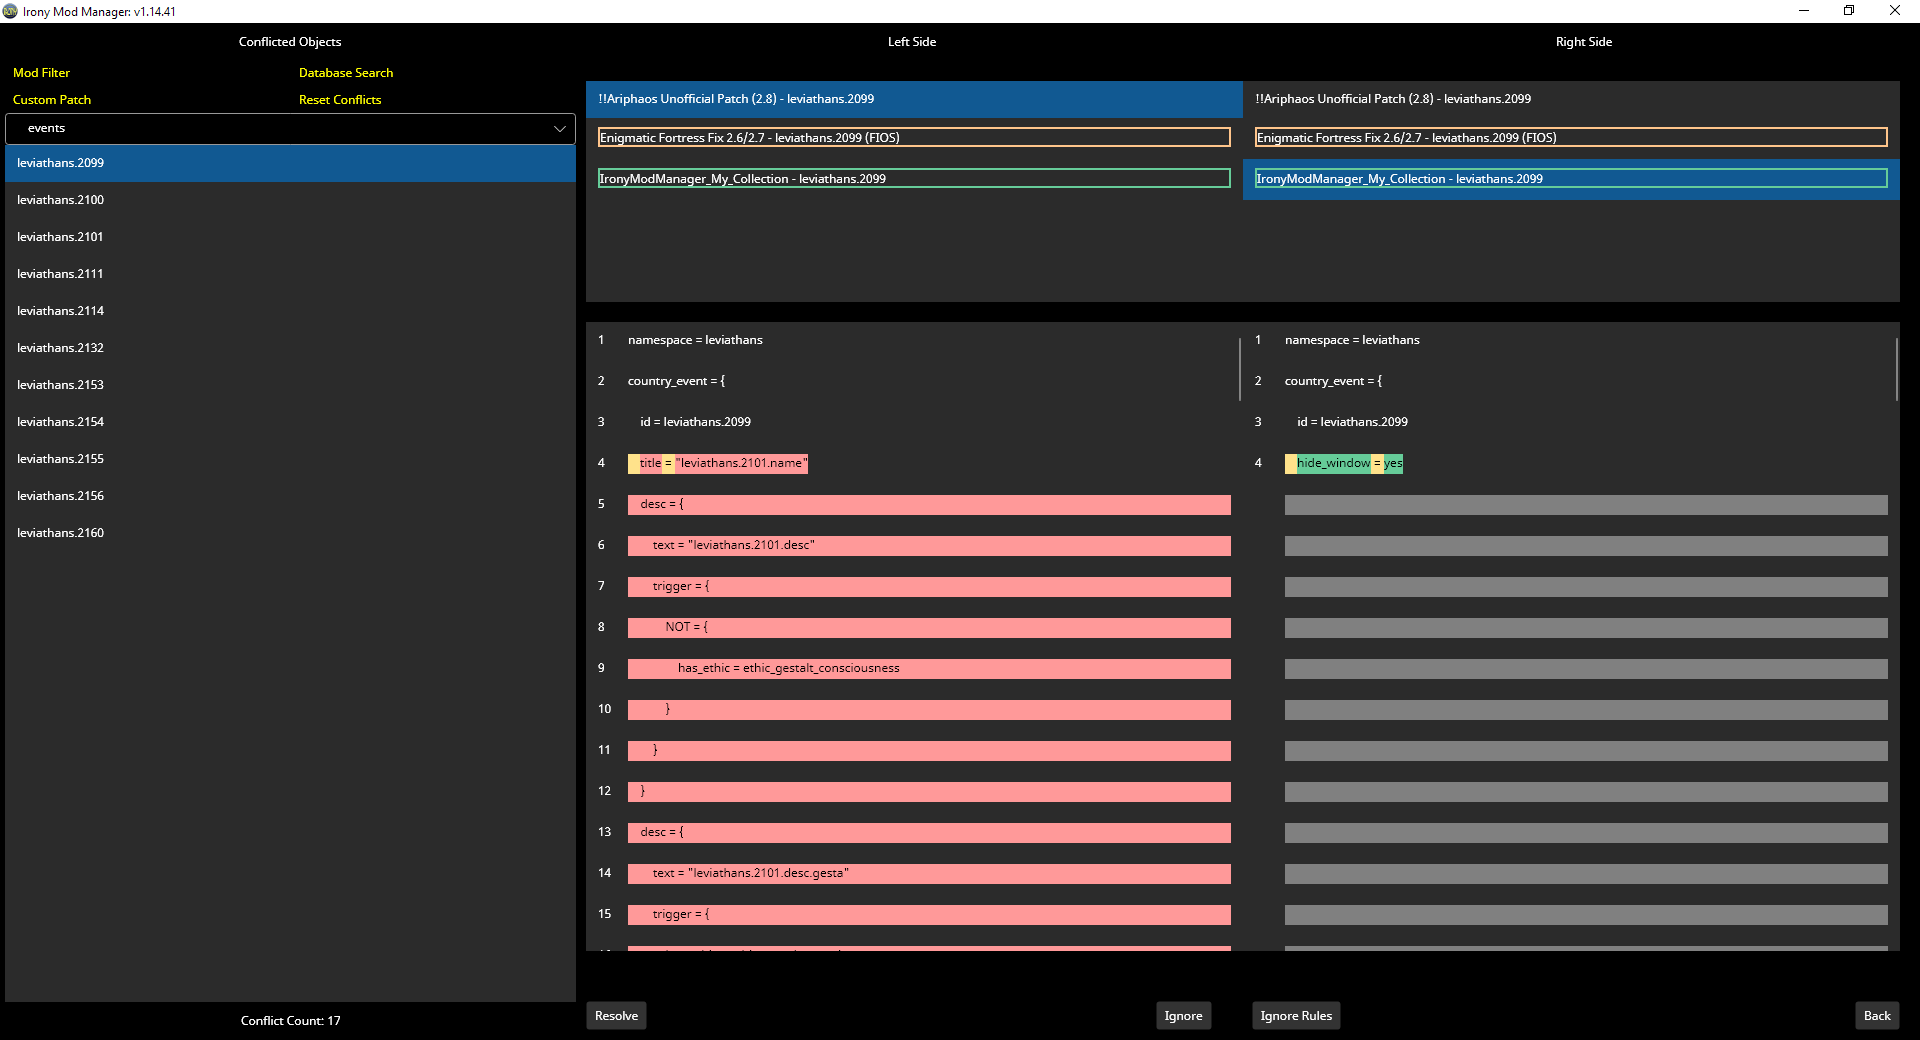
Task: Select leviathans.2114 conflict entry
Action: point(290,311)
